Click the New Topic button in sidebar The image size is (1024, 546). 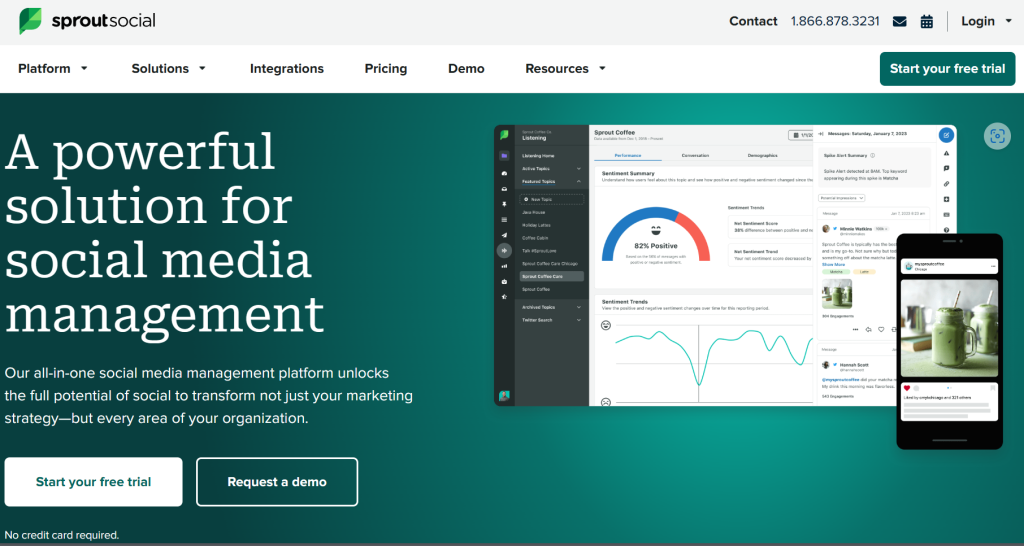[x=552, y=199]
